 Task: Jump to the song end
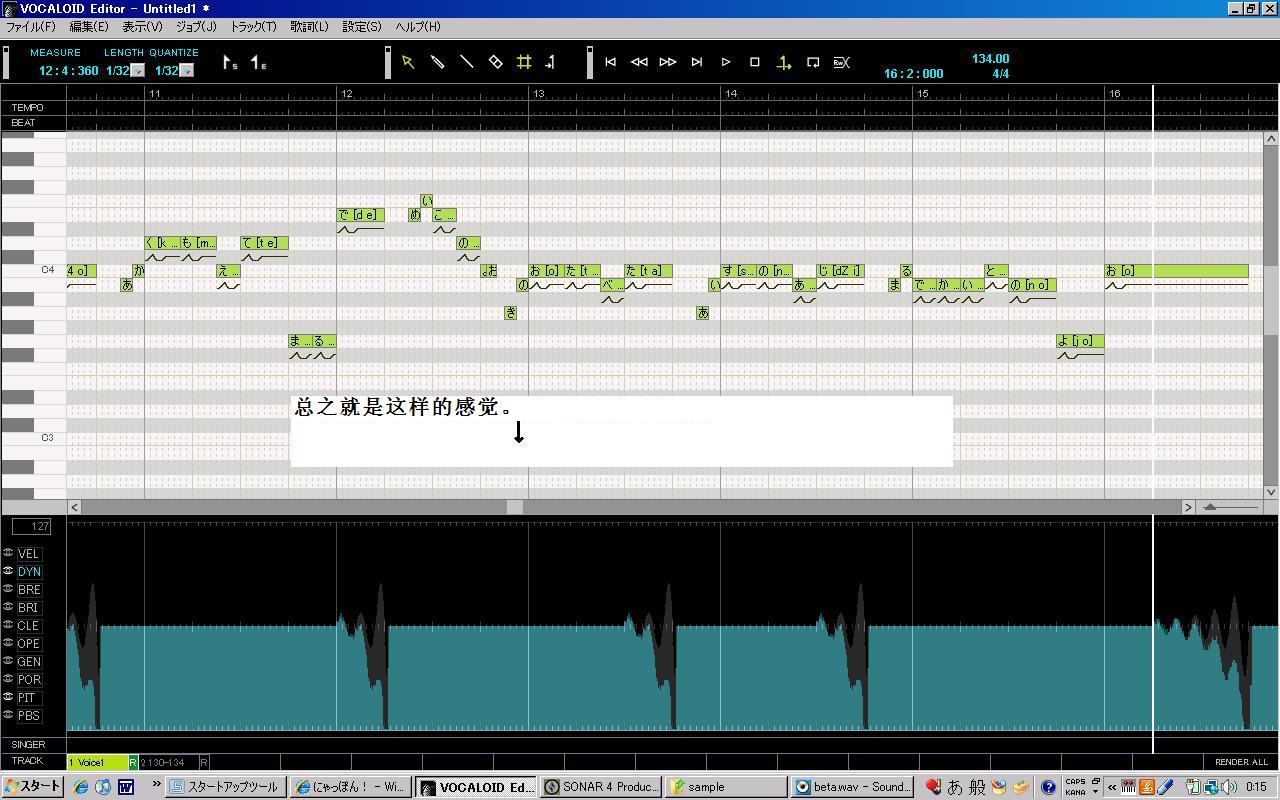click(x=697, y=62)
